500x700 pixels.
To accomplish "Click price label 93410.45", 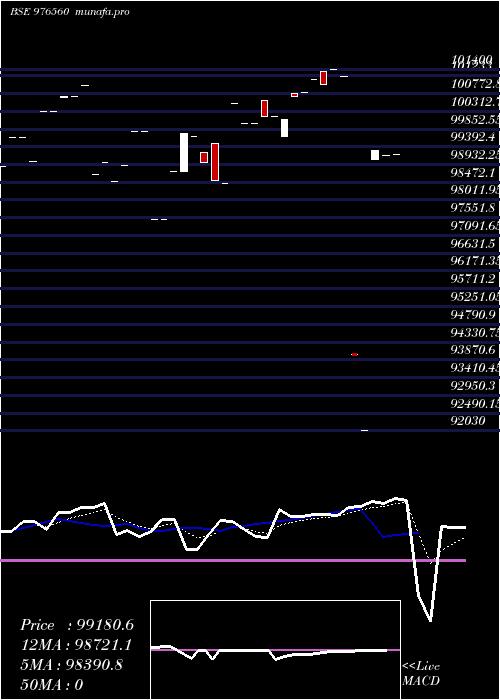I will point(475,368).
